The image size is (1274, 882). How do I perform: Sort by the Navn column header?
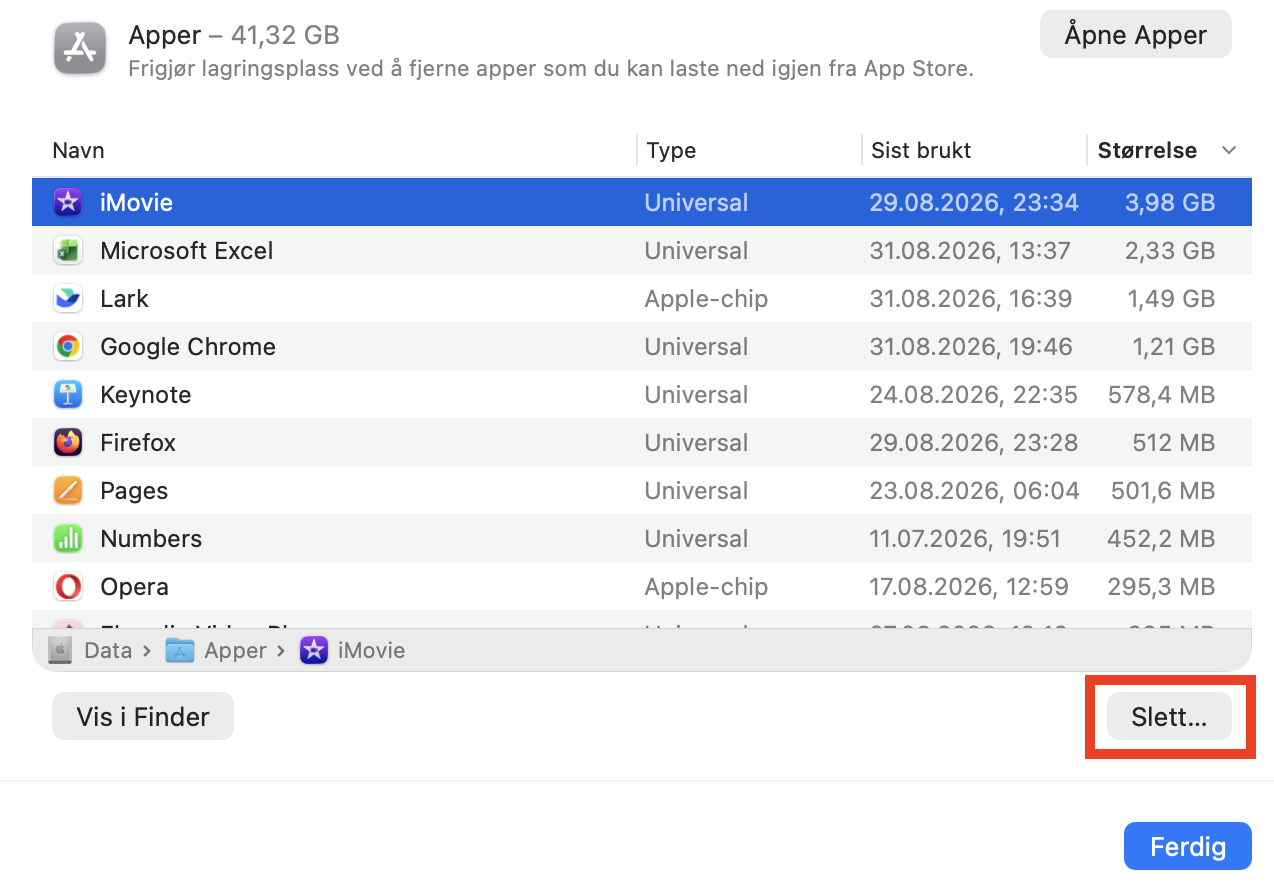pyautogui.click(x=78, y=151)
